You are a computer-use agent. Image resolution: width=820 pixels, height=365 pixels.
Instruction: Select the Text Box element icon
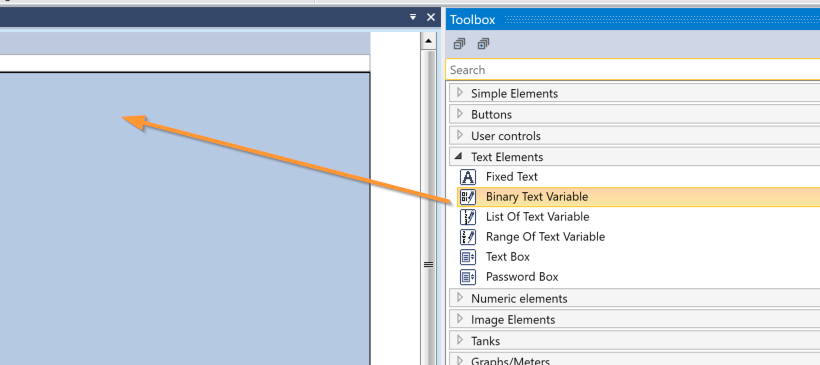[468, 257]
